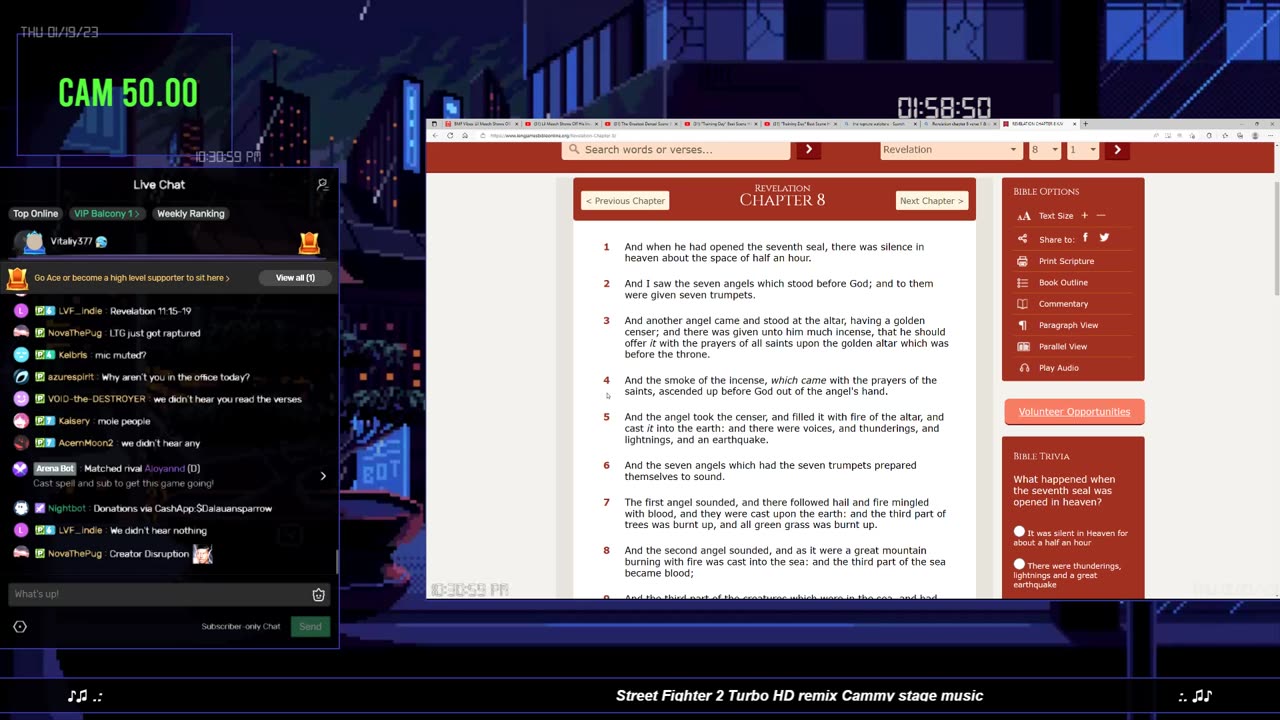Click the Paragraph View pilcrow icon

[x=1022, y=325]
